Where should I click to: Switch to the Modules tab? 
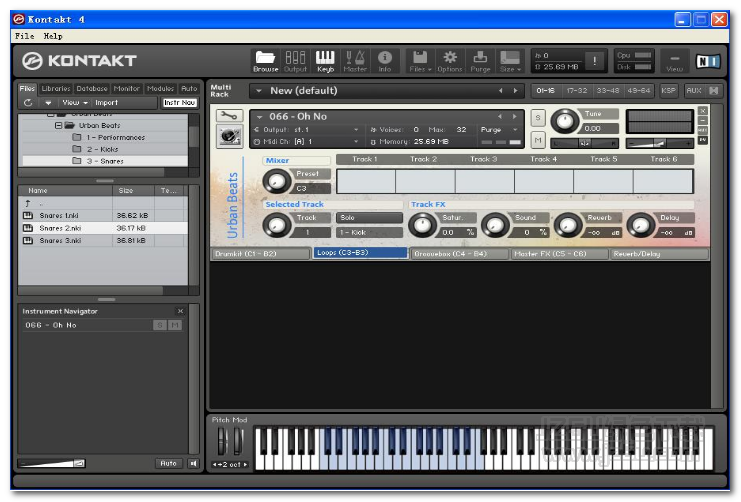(160, 88)
